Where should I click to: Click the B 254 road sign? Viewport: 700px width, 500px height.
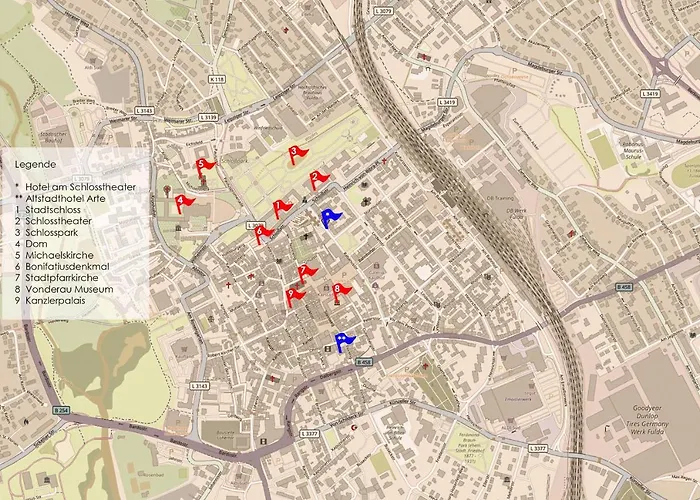click(63, 411)
